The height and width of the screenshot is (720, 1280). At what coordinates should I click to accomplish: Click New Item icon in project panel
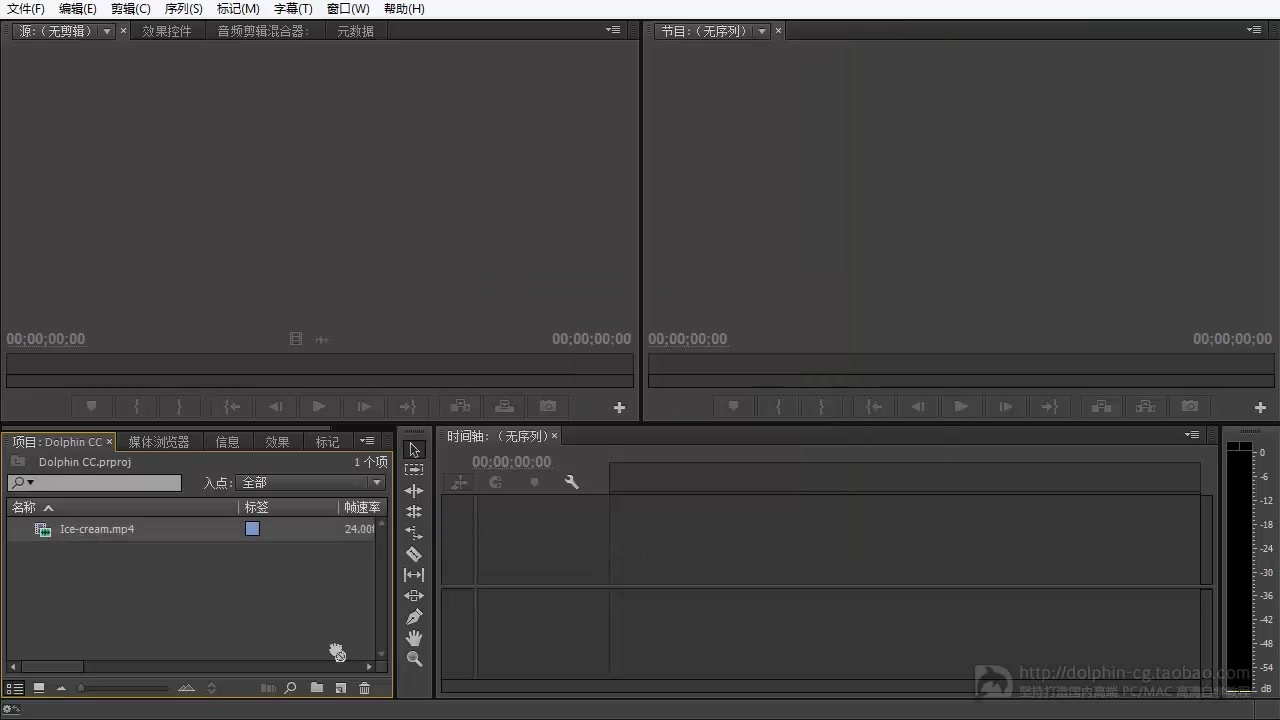point(341,688)
